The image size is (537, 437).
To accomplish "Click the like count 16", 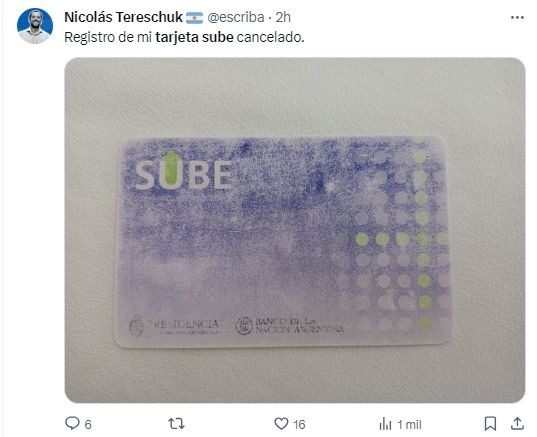I will click(299, 425).
